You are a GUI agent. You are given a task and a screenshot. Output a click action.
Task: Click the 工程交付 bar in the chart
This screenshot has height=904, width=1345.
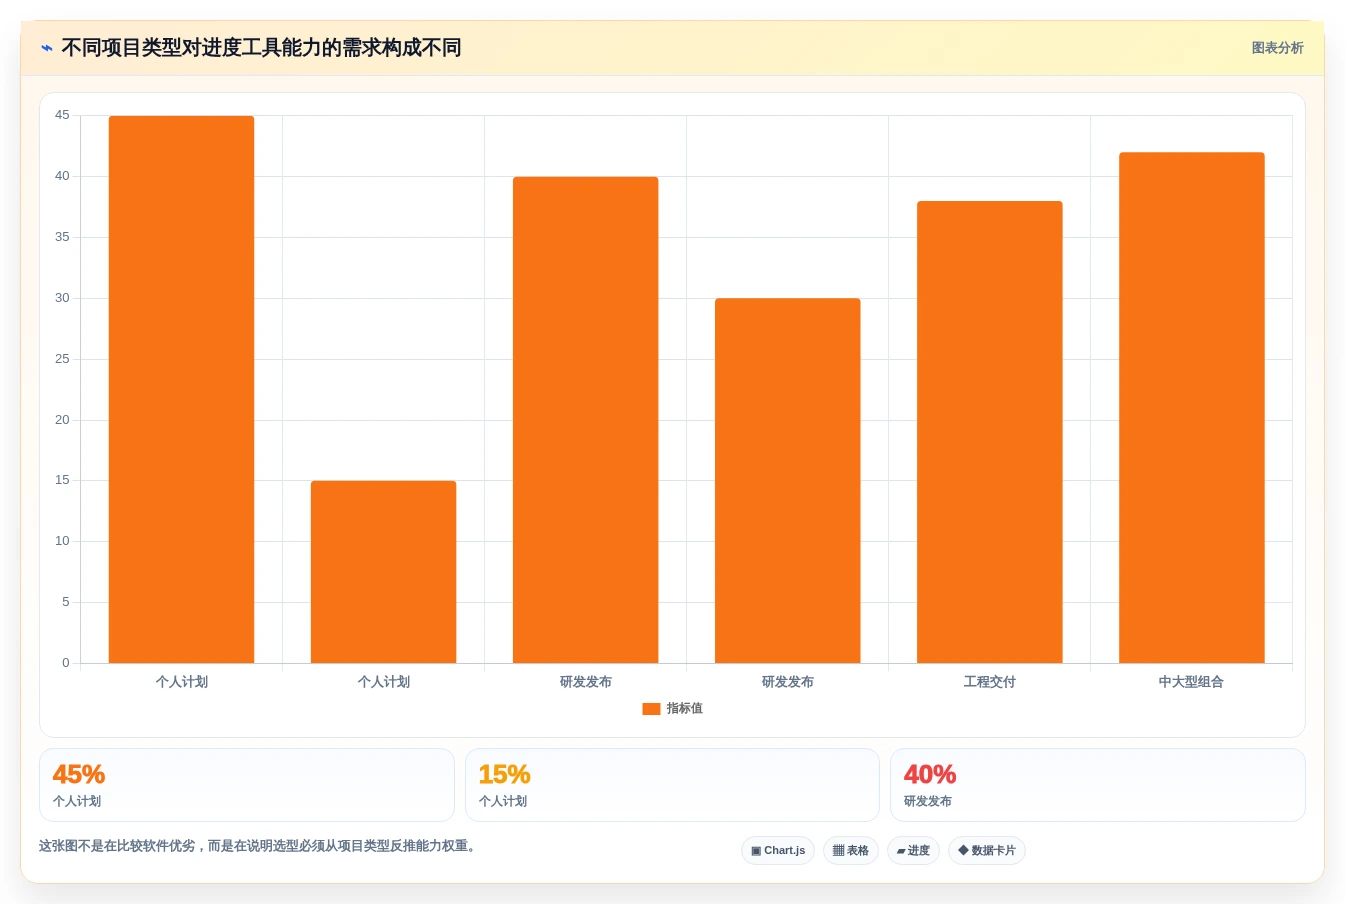click(990, 432)
